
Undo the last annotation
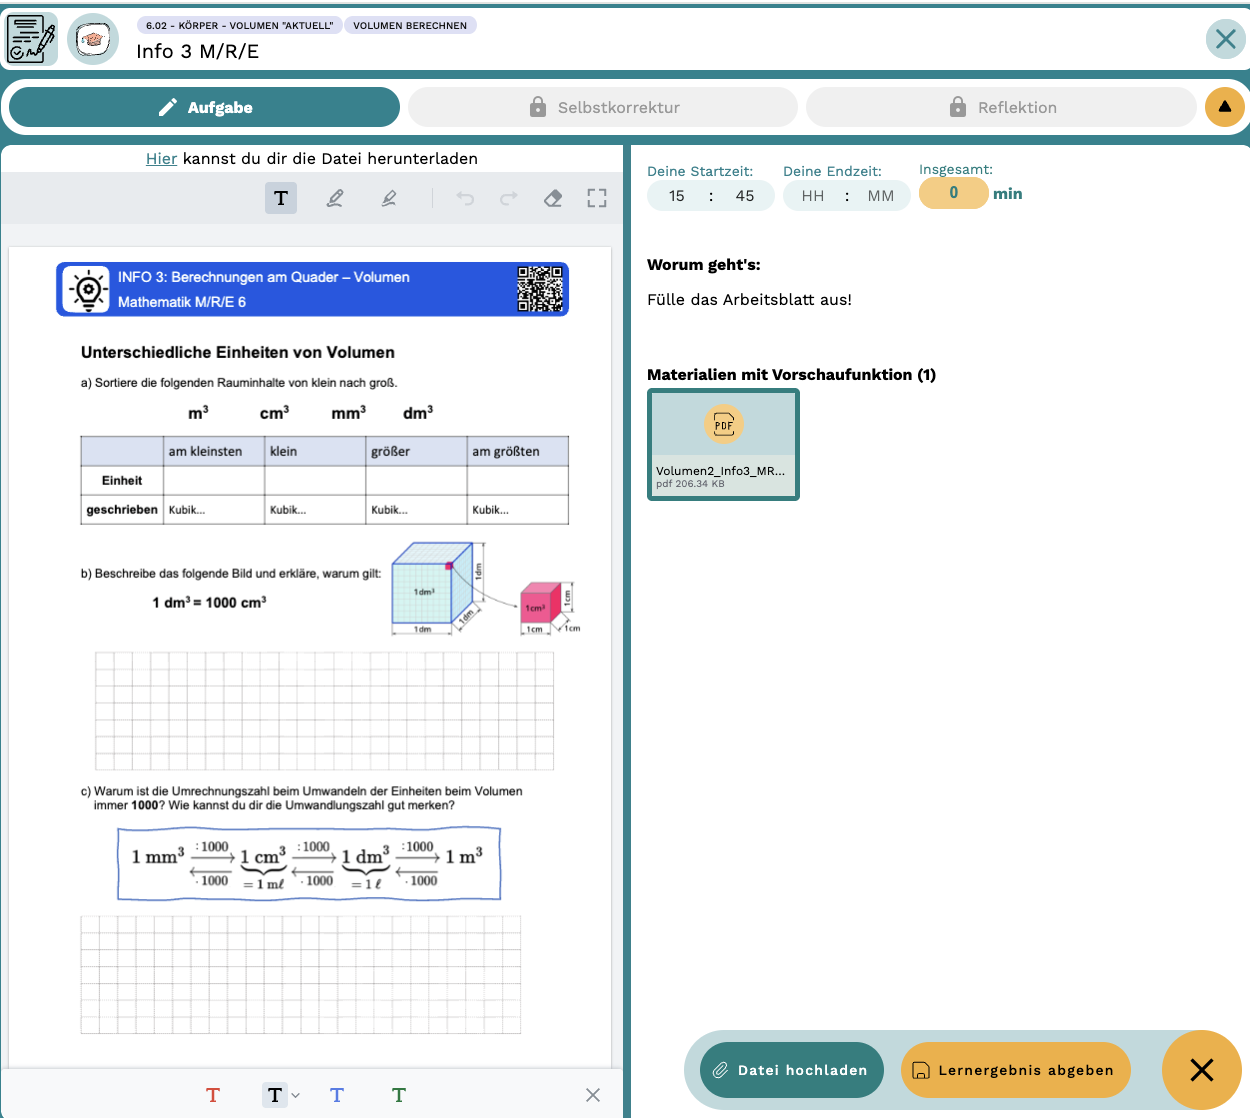tap(465, 198)
